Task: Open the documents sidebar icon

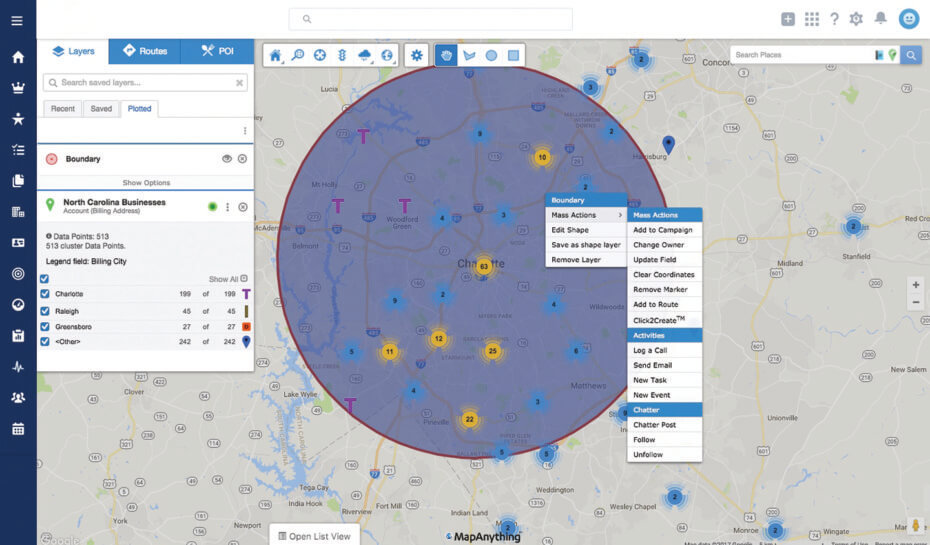Action: point(18,181)
